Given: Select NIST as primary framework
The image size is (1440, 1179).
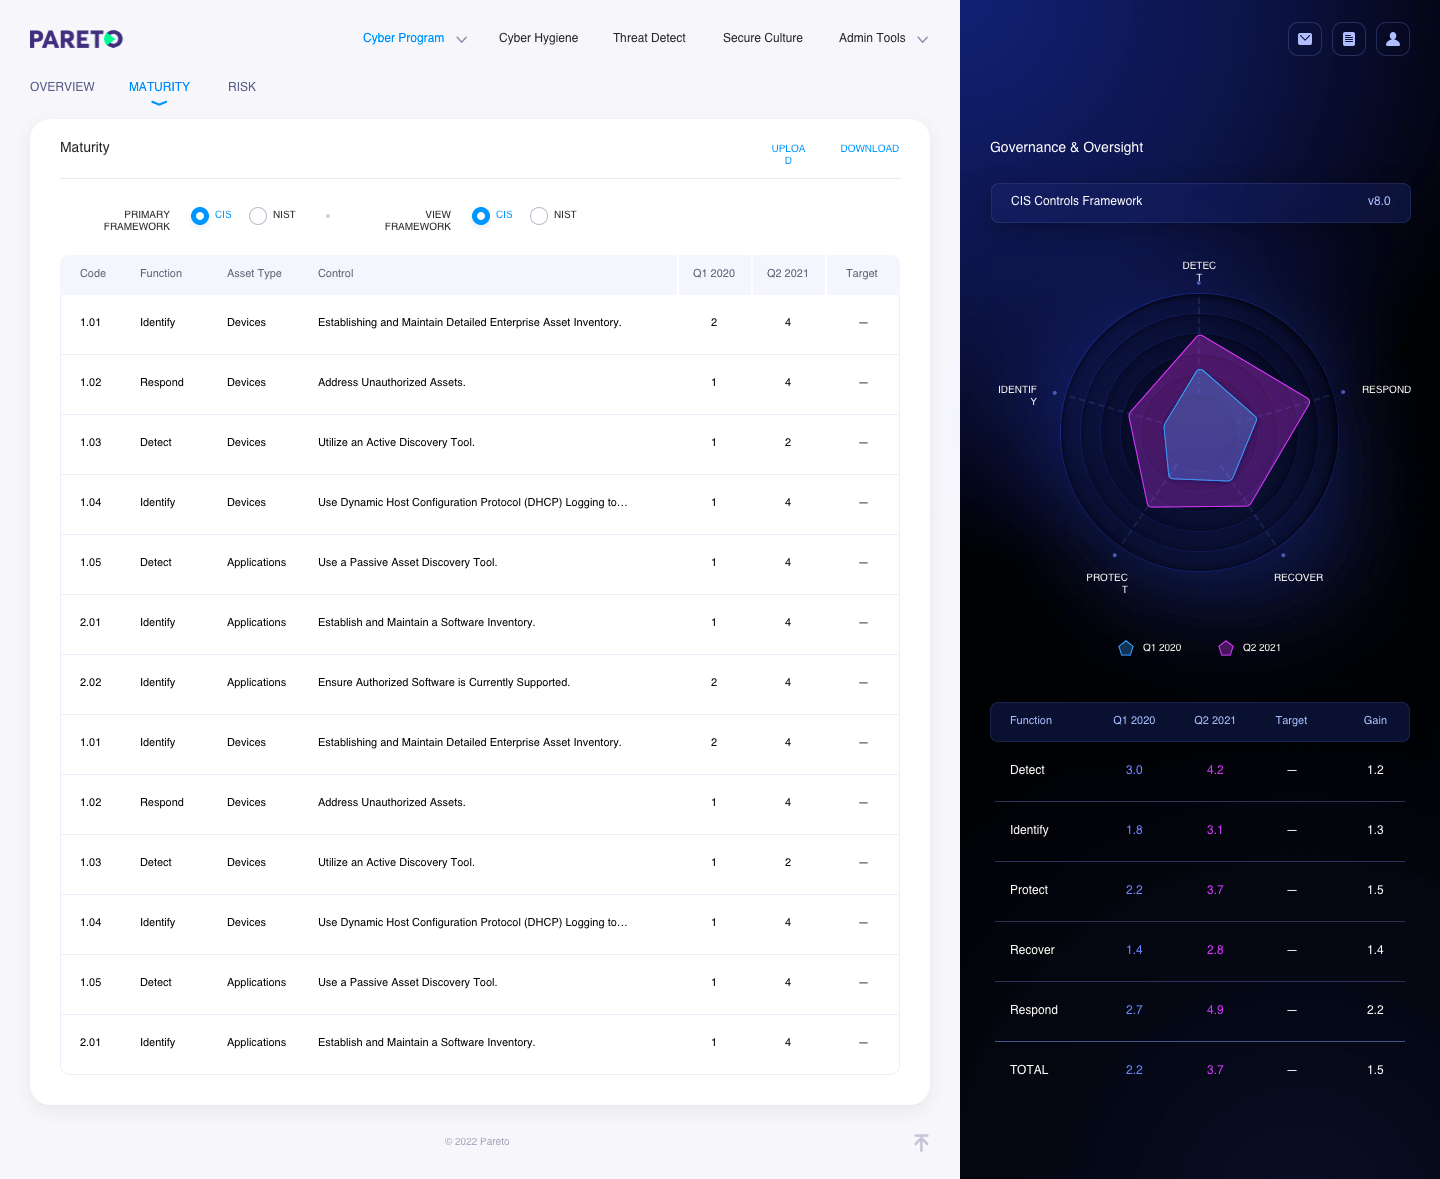Looking at the screenshot, I should pyautogui.click(x=258, y=216).
